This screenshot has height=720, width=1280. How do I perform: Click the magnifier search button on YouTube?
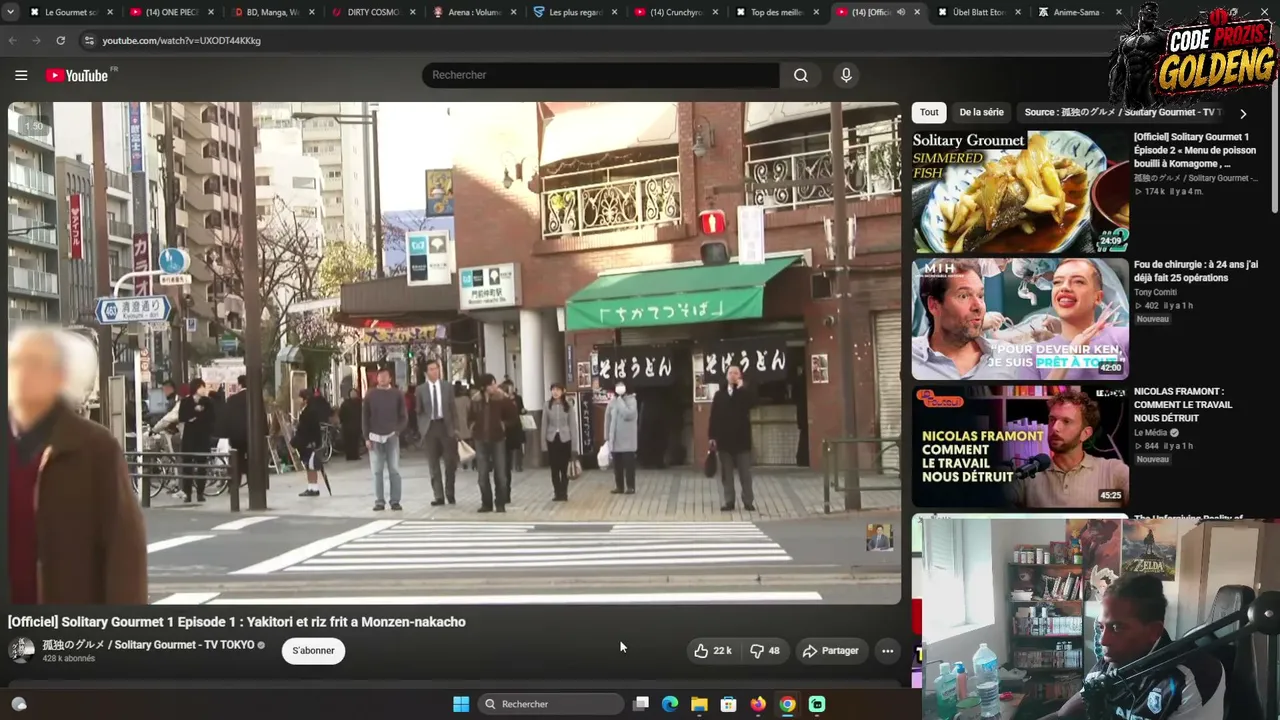click(x=801, y=75)
